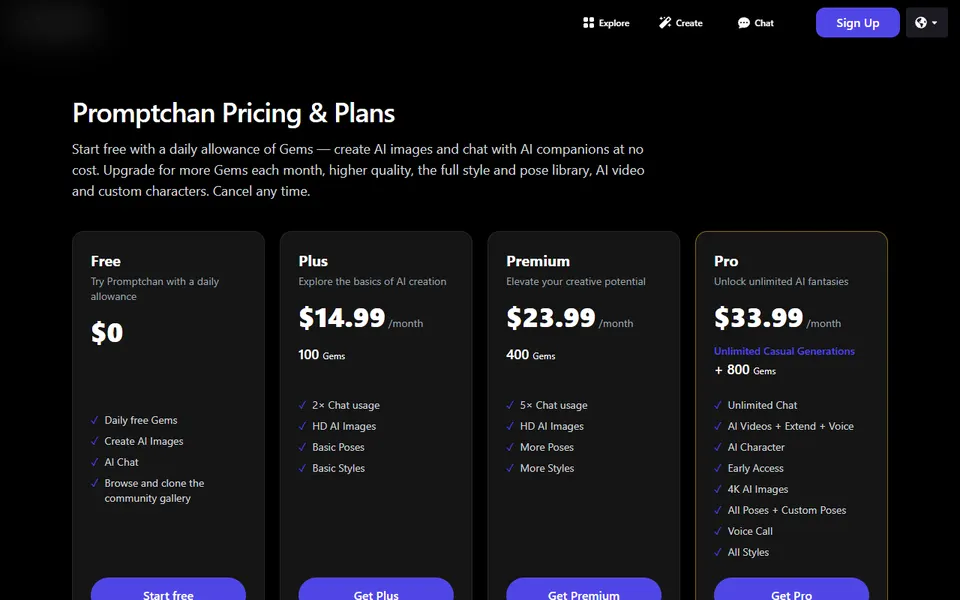Click the checkmark beside Voice Call

pos(718,531)
